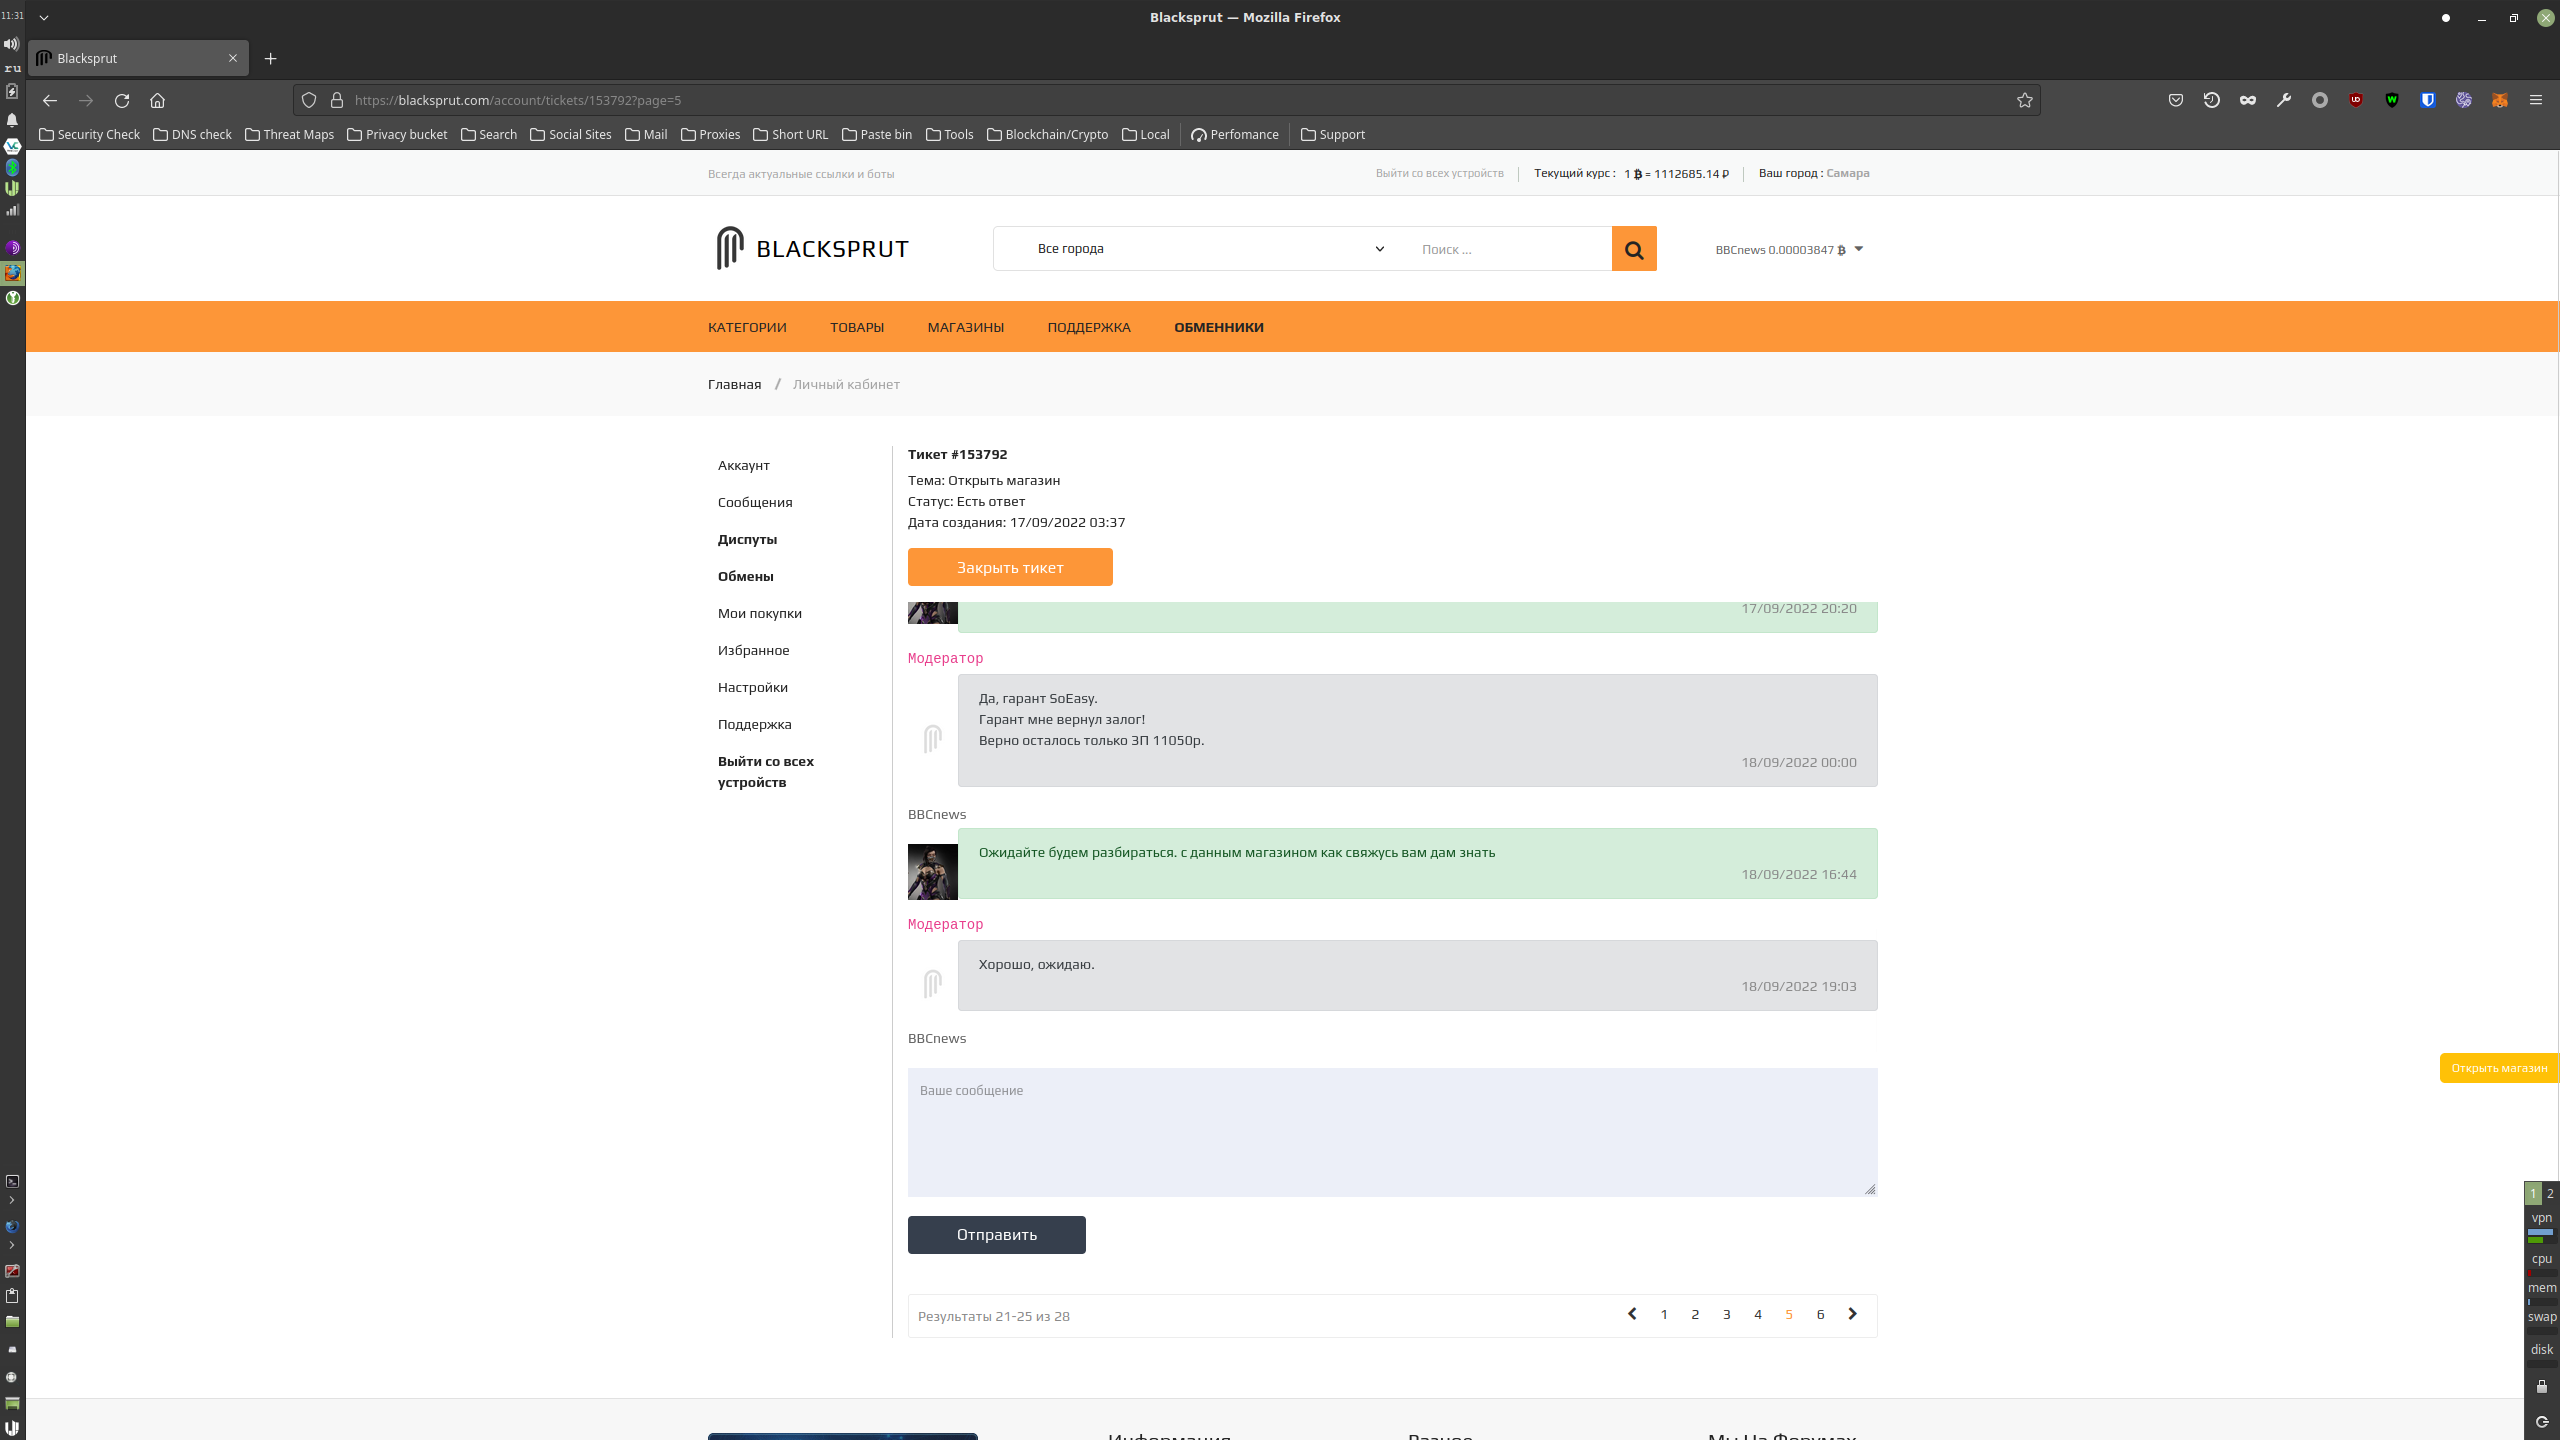Reload the current page

pyautogui.click(x=122, y=100)
